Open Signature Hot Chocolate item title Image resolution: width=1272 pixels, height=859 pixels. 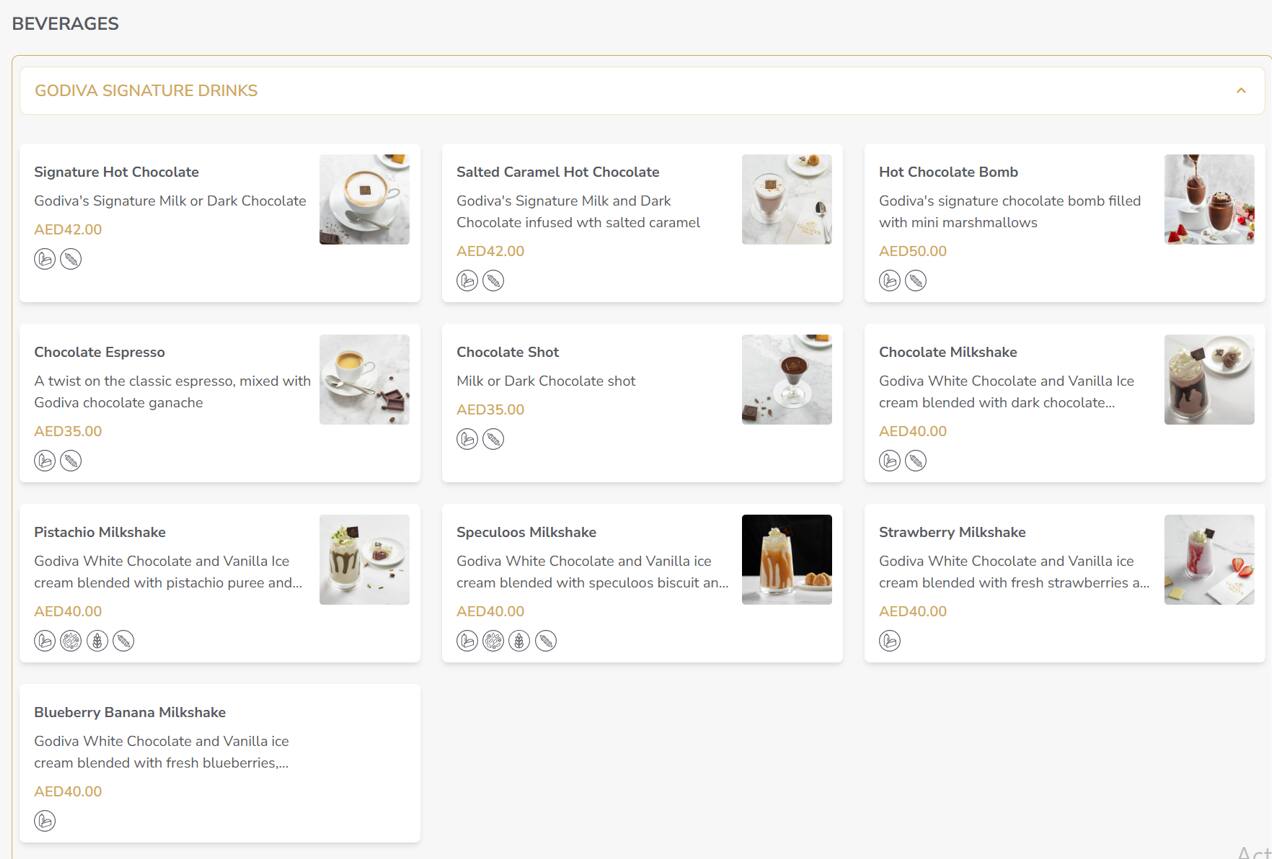click(116, 172)
